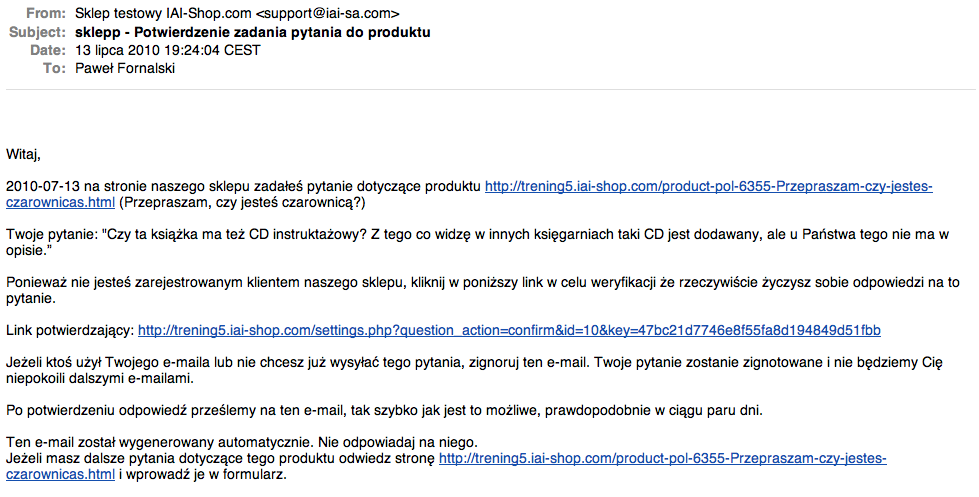The height and width of the screenshot is (497, 979).
Task: Open the product link in the first paragraph
Action: pos(709,187)
